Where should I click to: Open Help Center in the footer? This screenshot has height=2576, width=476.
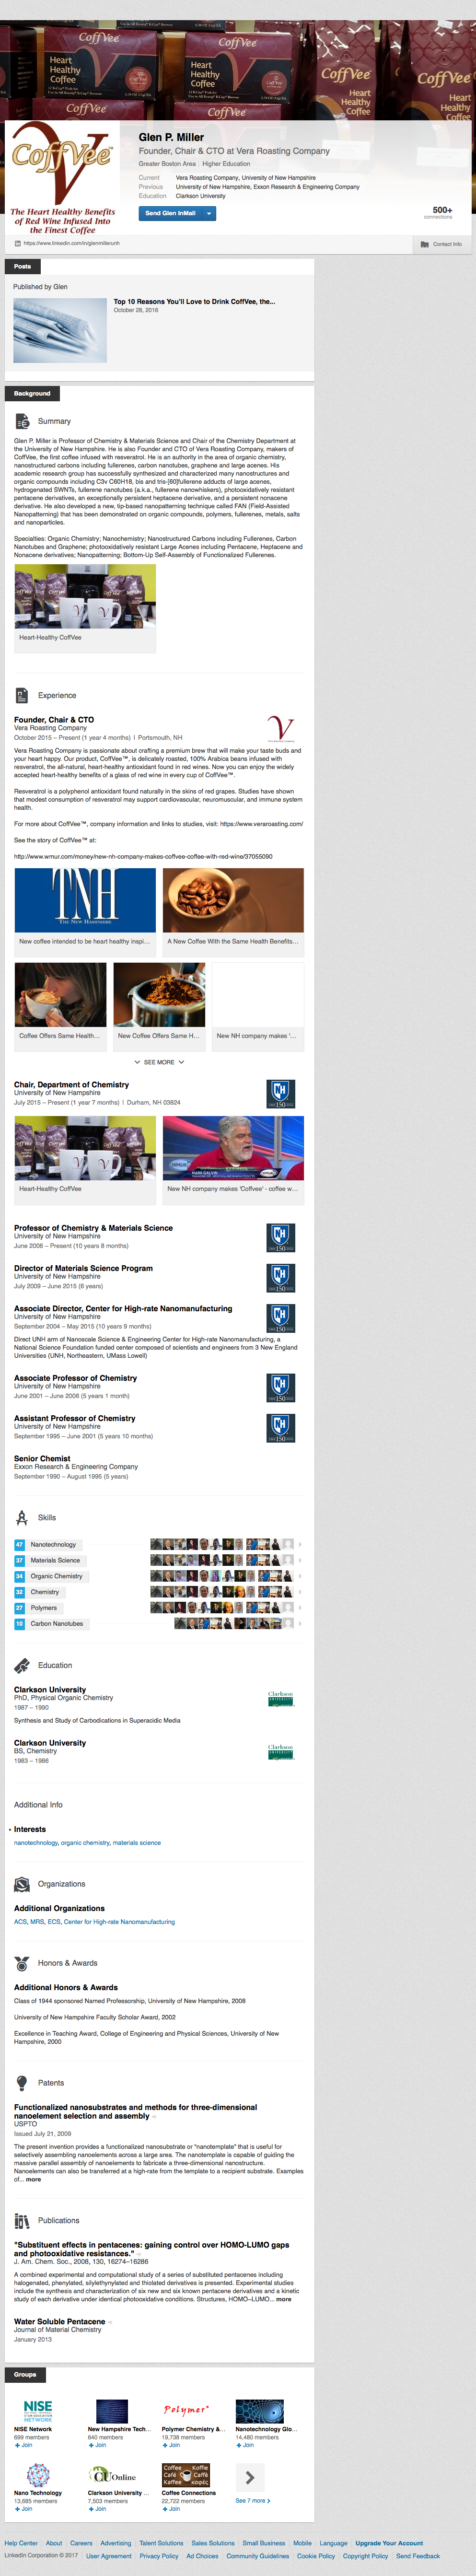[21, 2542]
